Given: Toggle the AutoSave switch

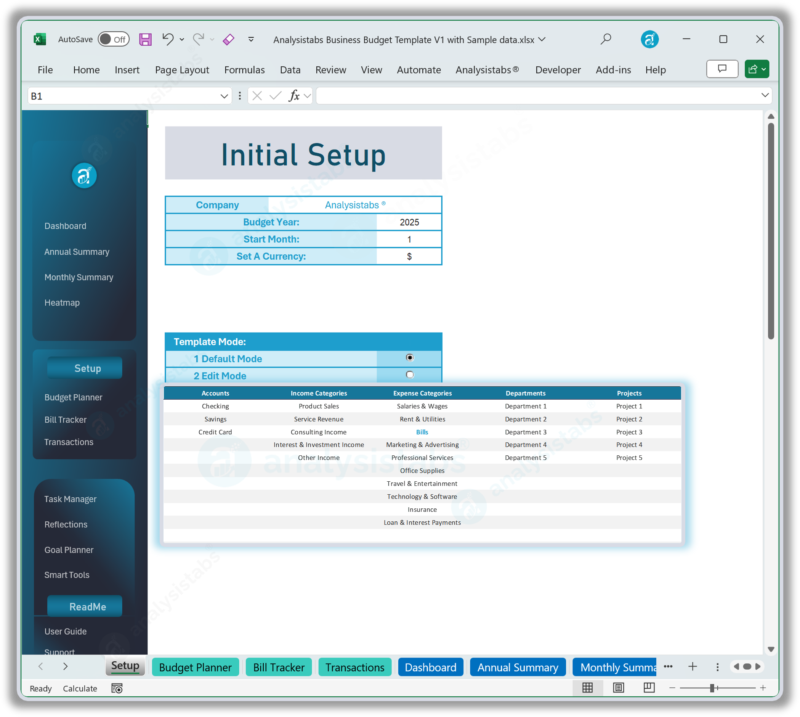Looking at the screenshot, I should [x=113, y=39].
